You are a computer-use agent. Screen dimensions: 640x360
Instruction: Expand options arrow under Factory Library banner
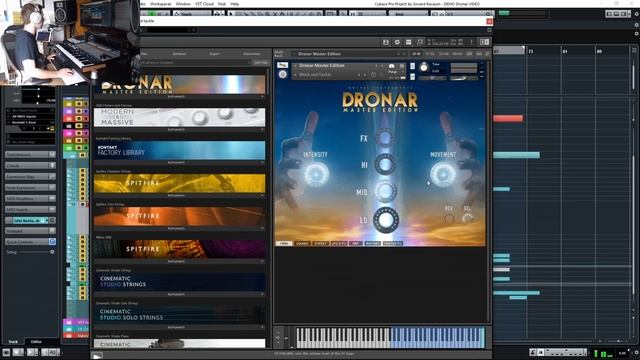[x=262, y=162]
